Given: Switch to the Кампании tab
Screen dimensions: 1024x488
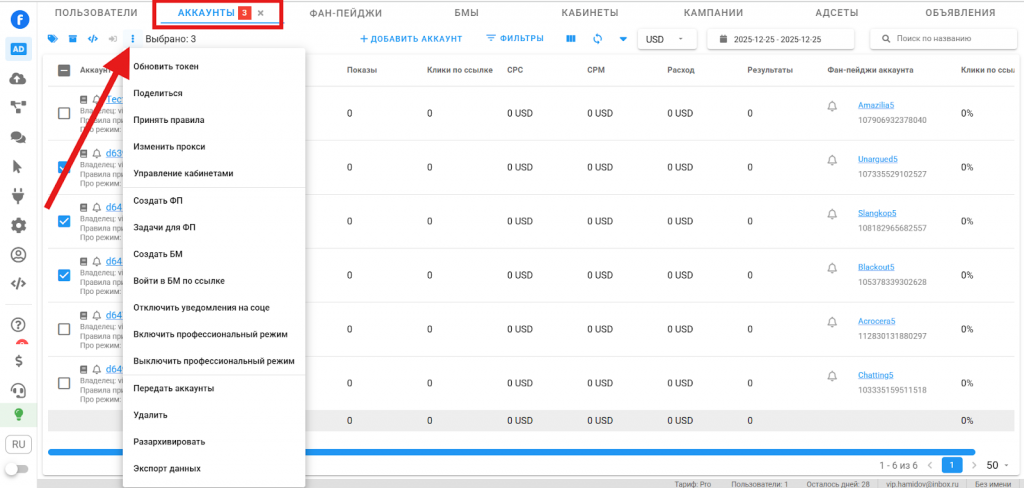Looking at the screenshot, I should (x=712, y=13).
